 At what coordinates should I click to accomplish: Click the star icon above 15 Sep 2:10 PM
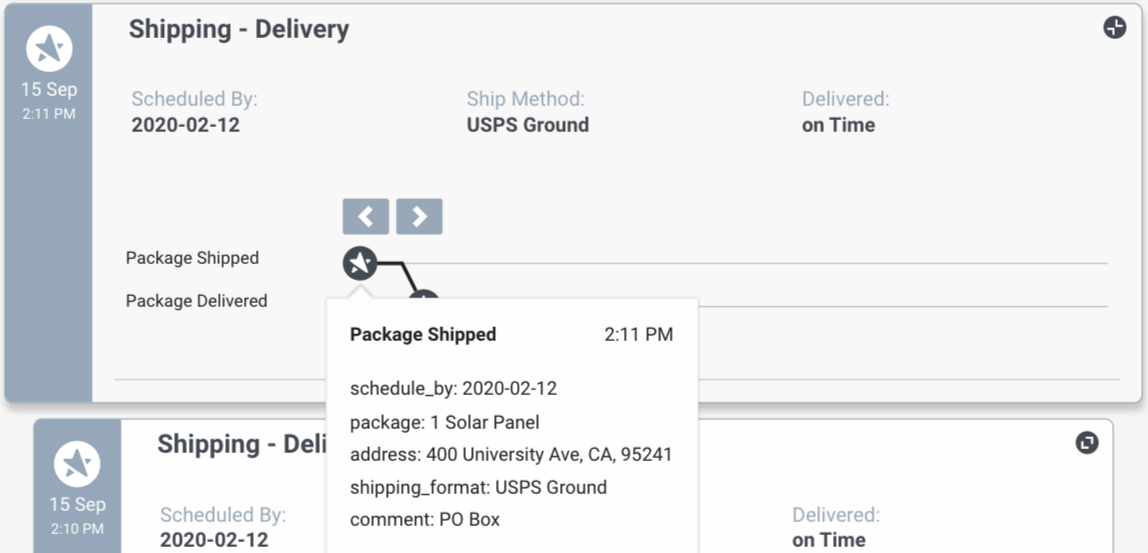tap(77, 464)
